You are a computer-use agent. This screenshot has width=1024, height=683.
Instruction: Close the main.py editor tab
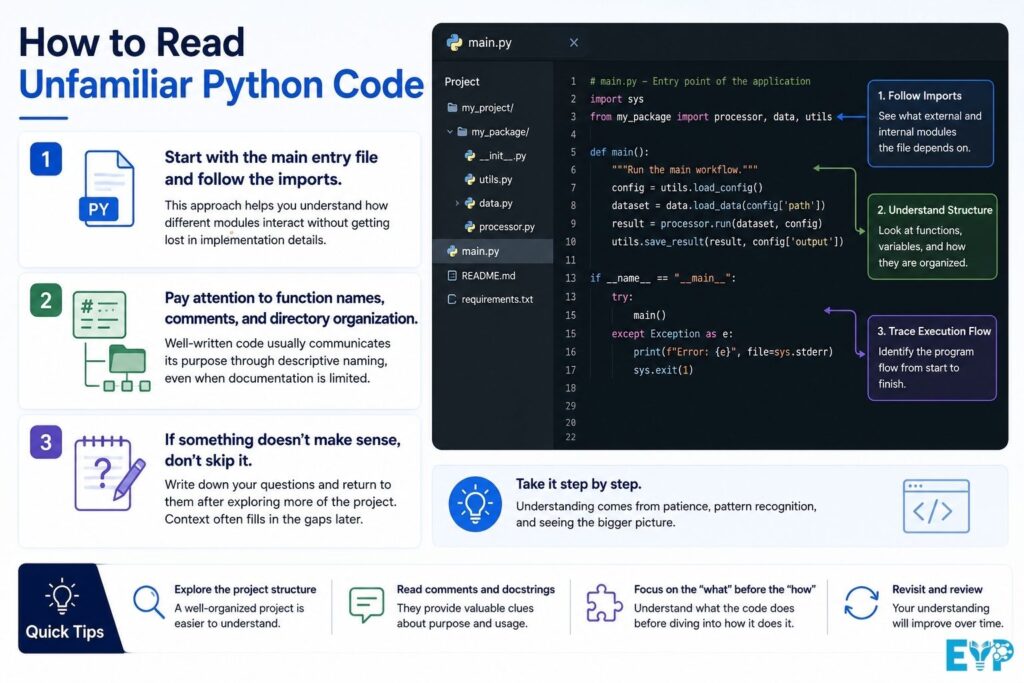pyautogui.click(x=573, y=42)
